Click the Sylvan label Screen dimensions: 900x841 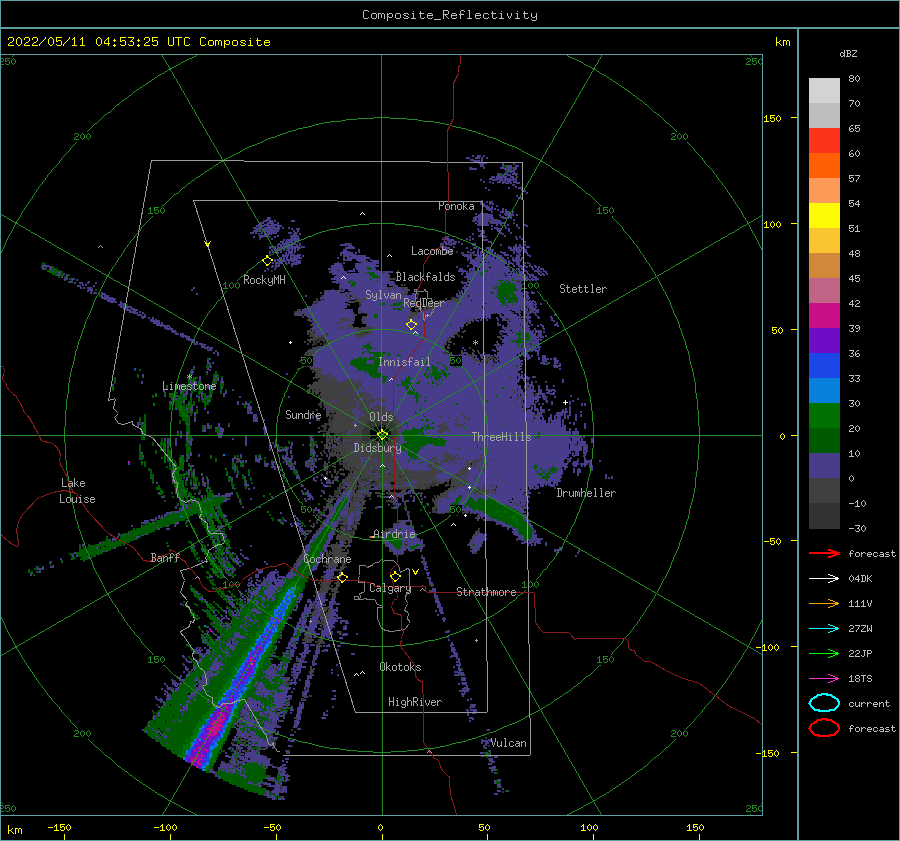coord(383,295)
